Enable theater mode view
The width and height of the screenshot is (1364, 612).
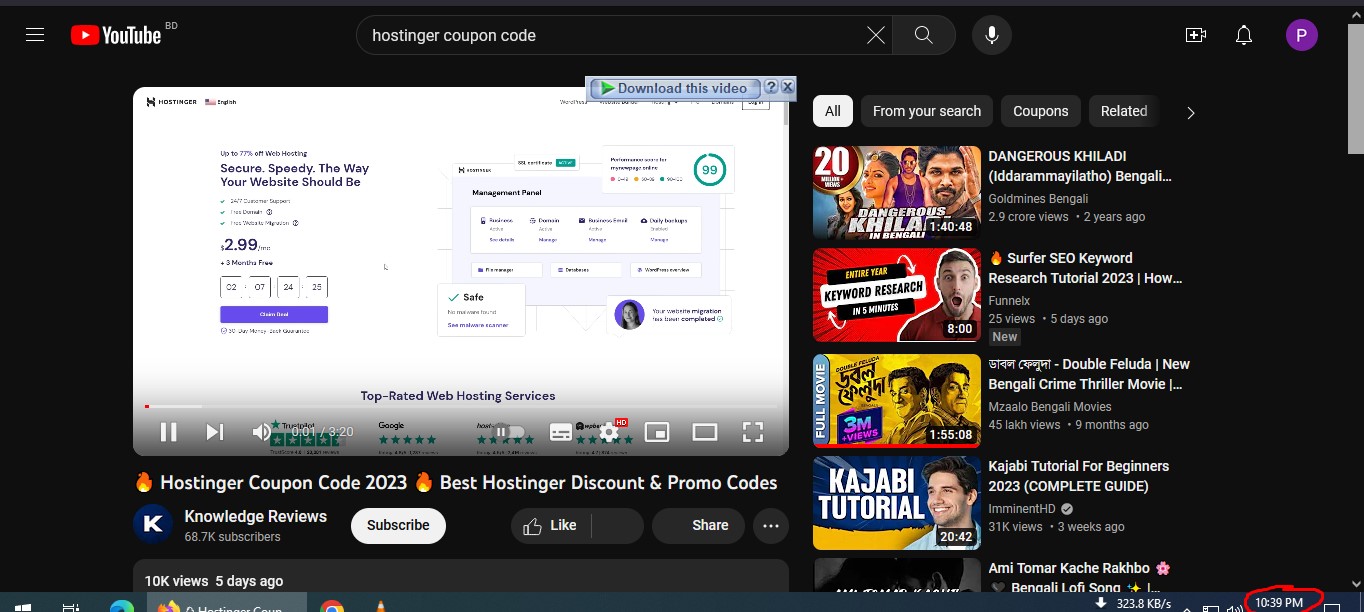(705, 432)
